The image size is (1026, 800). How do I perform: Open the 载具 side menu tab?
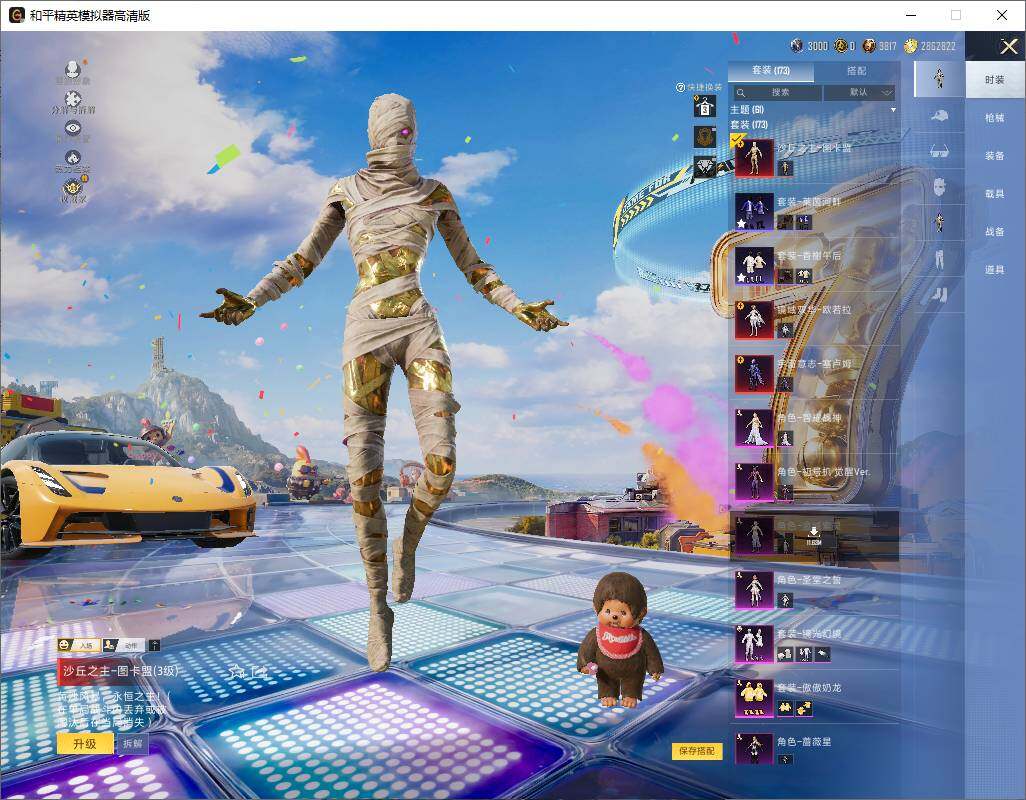[x=995, y=194]
